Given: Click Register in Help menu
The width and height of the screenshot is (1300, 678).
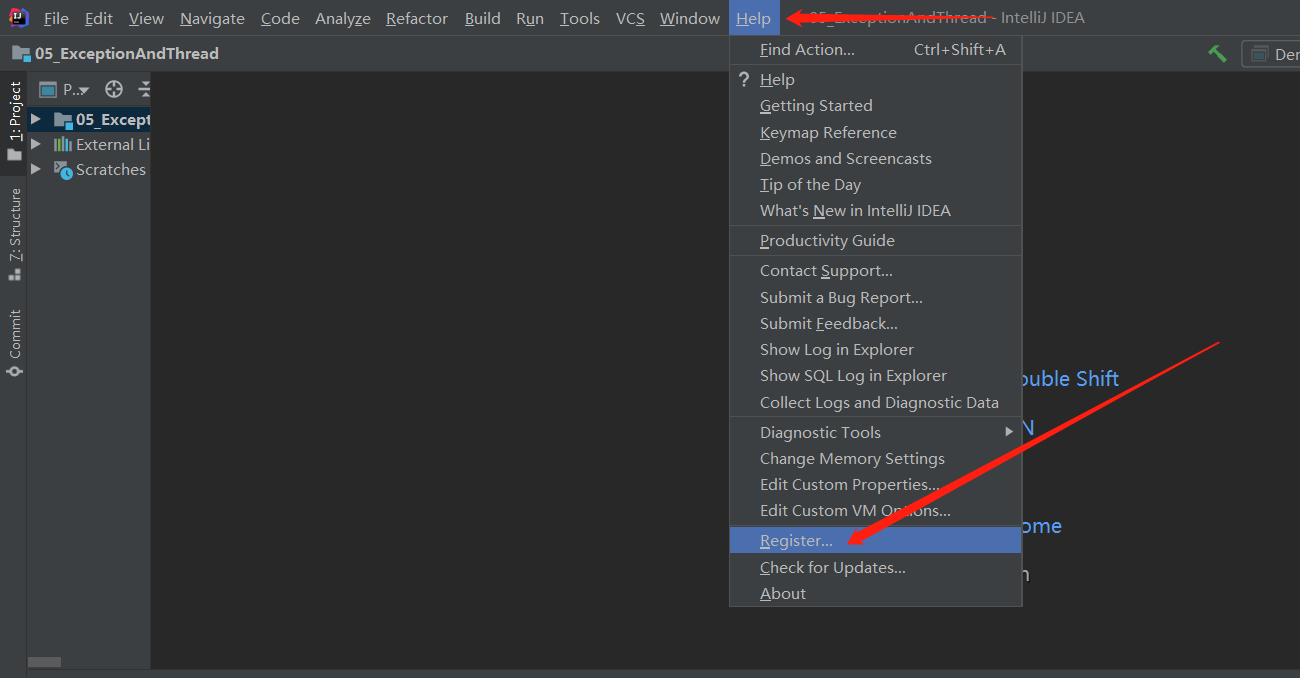Looking at the screenshot, I should pyautogui.click(x=875, y=540).
